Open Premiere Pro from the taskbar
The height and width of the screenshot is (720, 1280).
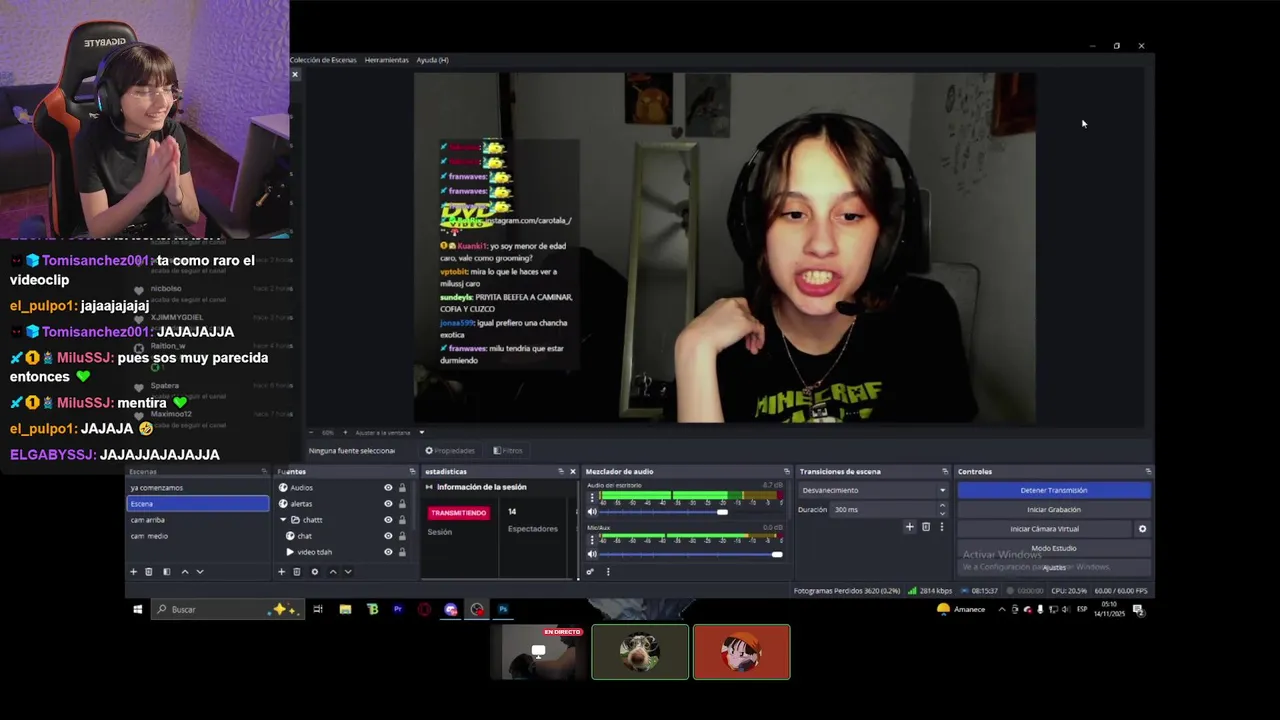(x=398, y=609)
